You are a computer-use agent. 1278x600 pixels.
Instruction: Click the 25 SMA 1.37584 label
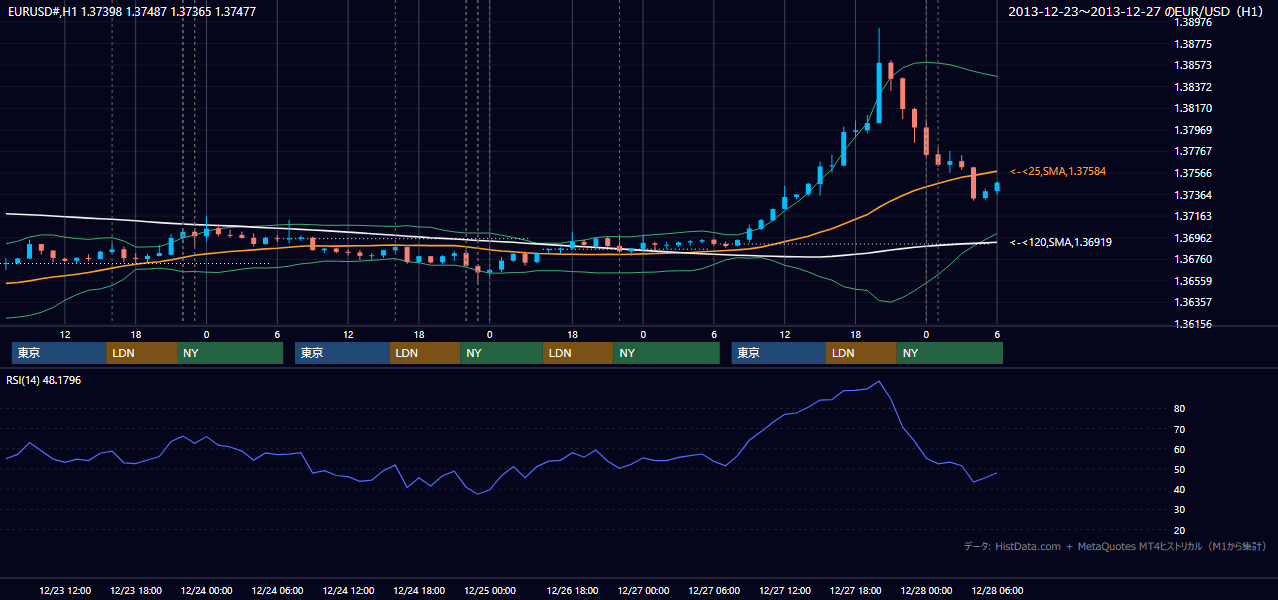pos(1058,172)
